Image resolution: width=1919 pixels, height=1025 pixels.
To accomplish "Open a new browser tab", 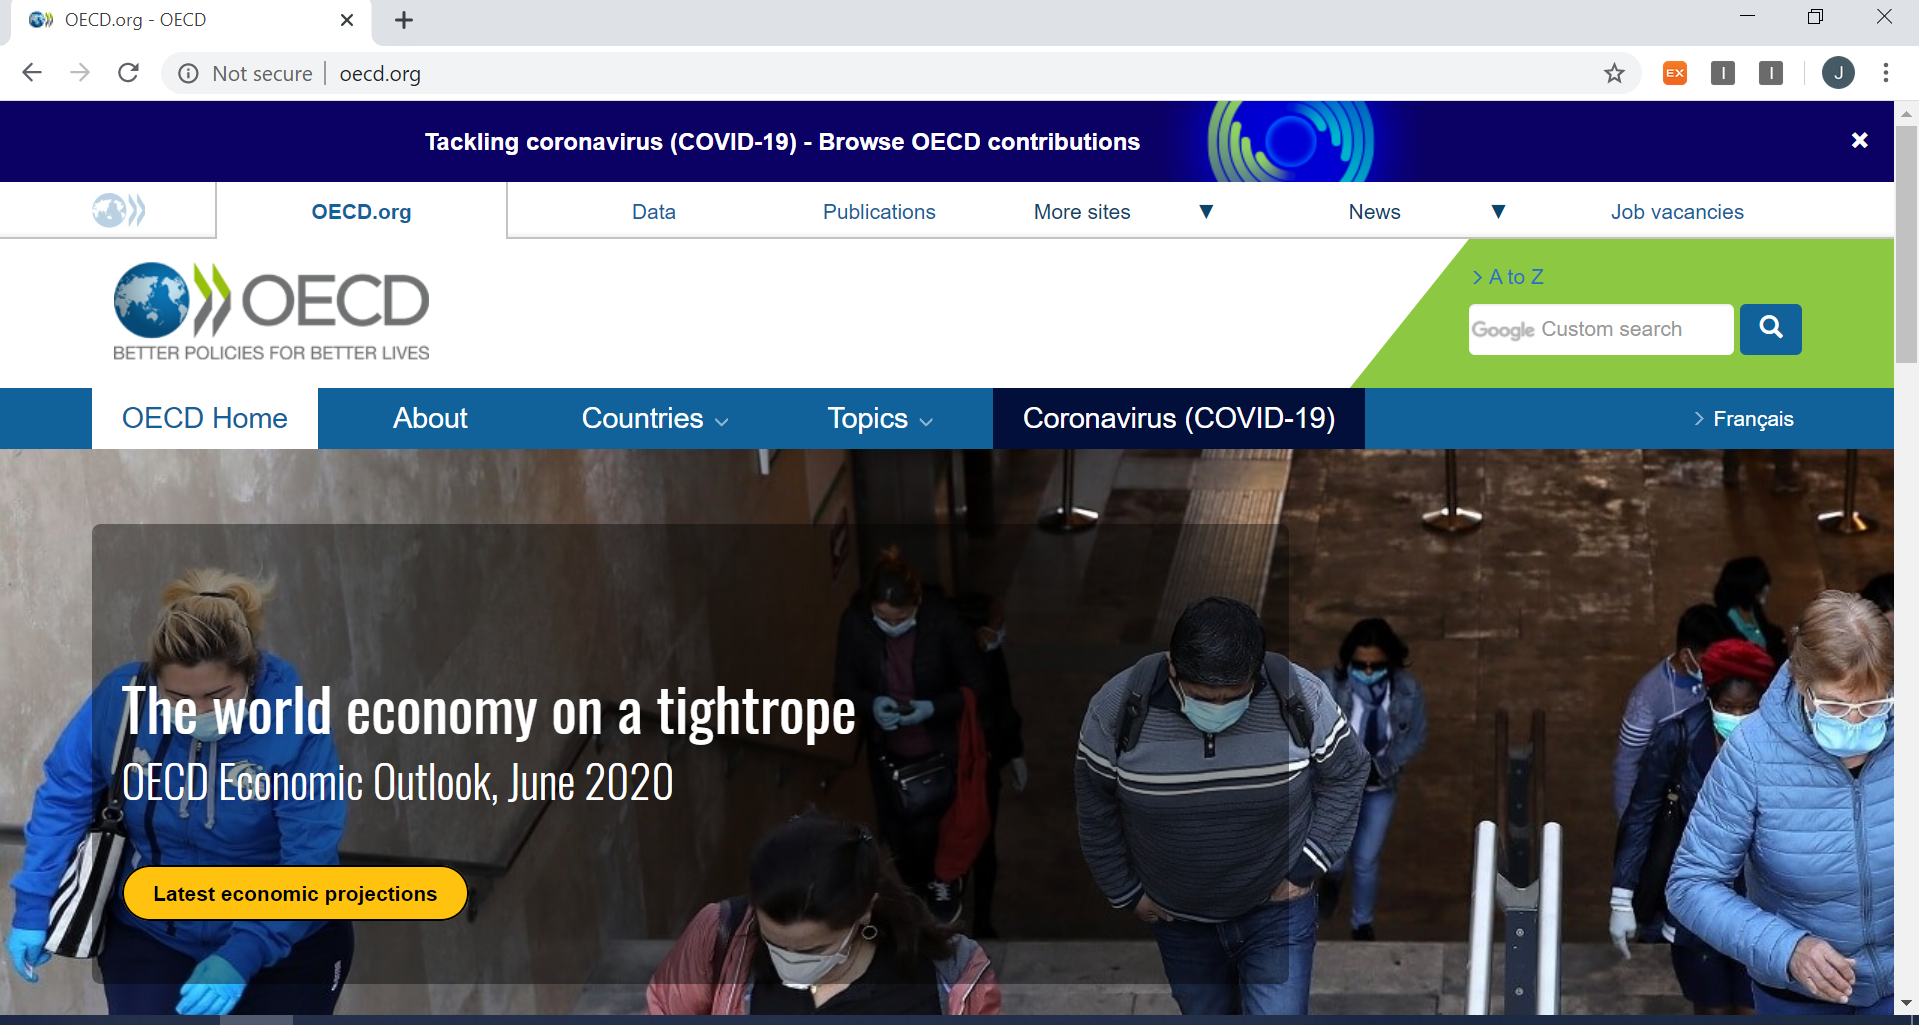I will coord(404,20).
